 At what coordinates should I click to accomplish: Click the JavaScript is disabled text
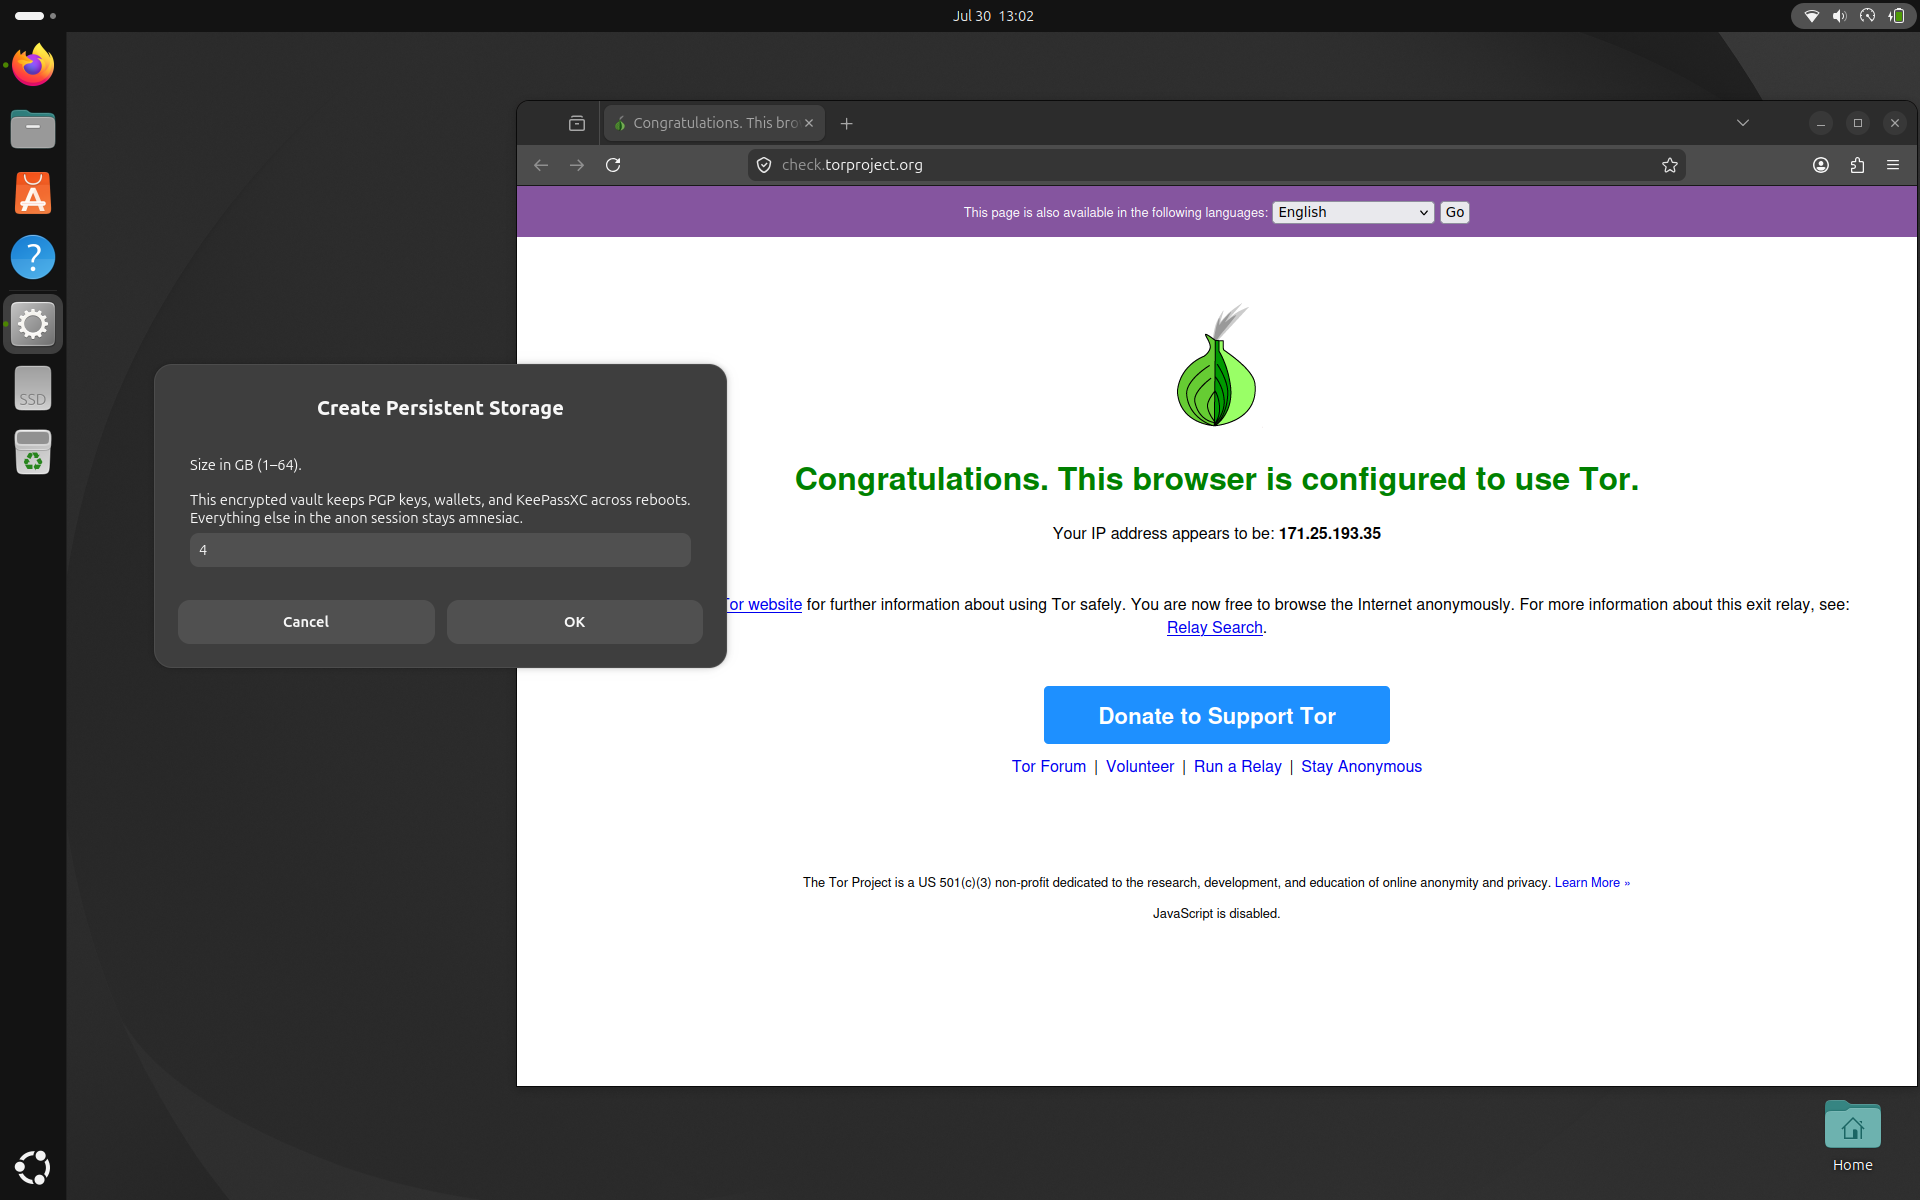pyautogui.click(x=1216, y=914)
